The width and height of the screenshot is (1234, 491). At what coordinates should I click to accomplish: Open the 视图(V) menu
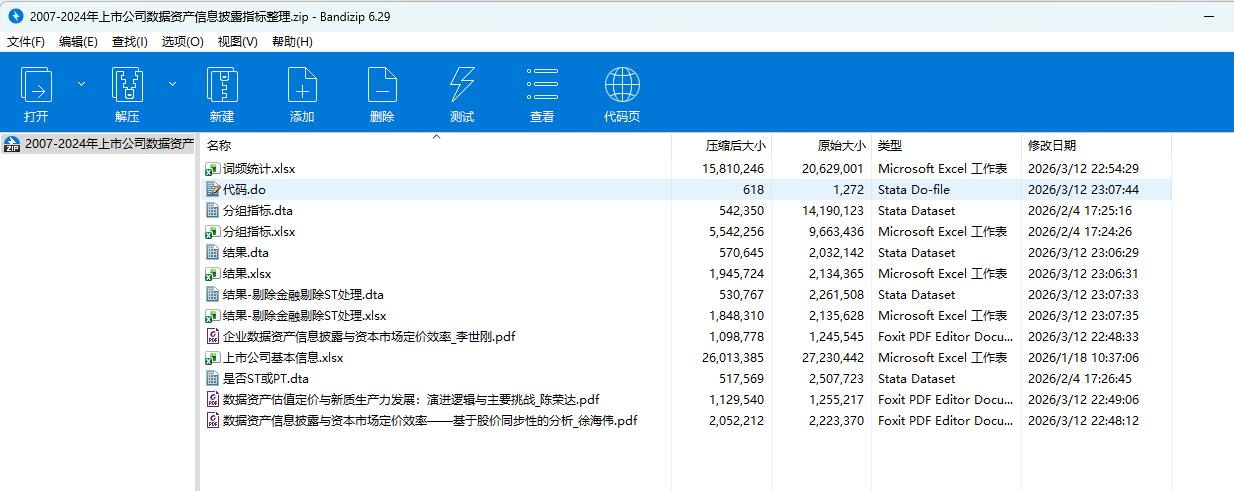238,42
